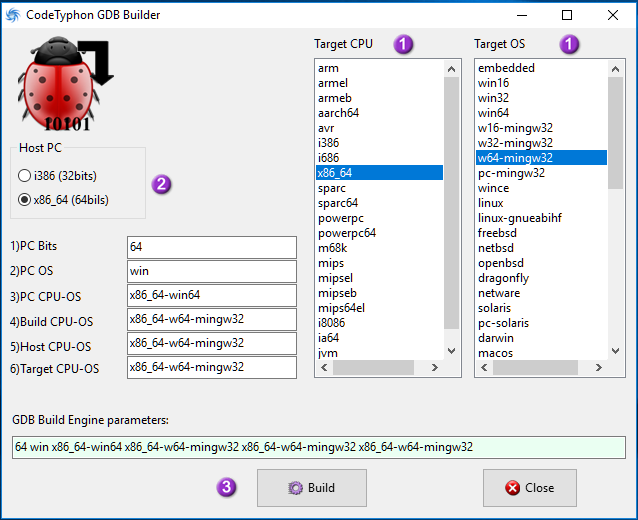638x520 pixels.
Task: Click in the PC OS field
Action: pyautogui.click(x=212, y=271)
